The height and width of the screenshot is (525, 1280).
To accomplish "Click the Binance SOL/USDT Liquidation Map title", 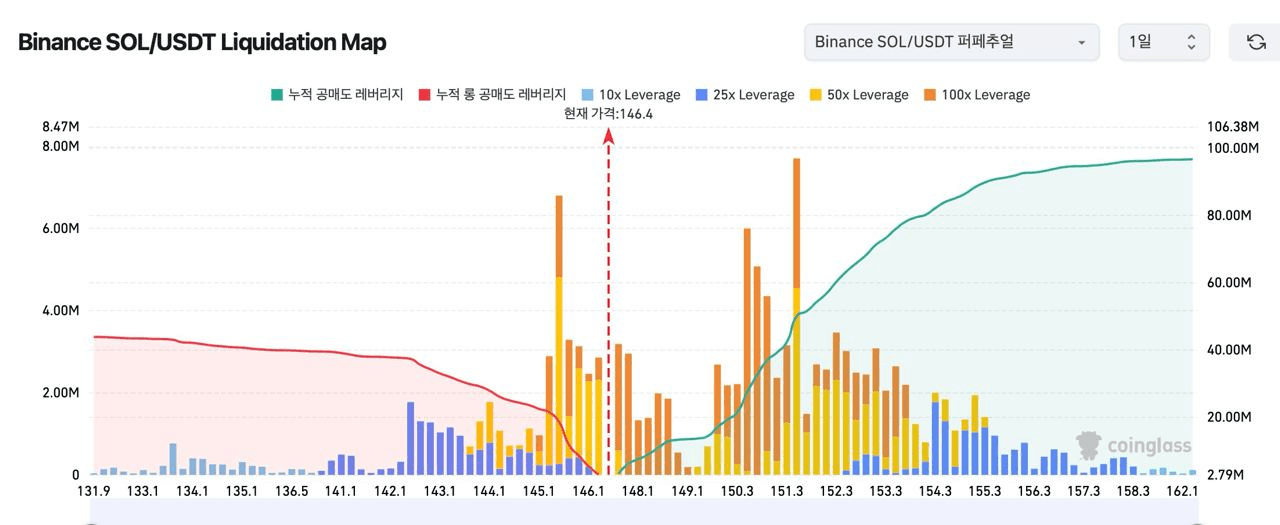I will coord(202,42).
